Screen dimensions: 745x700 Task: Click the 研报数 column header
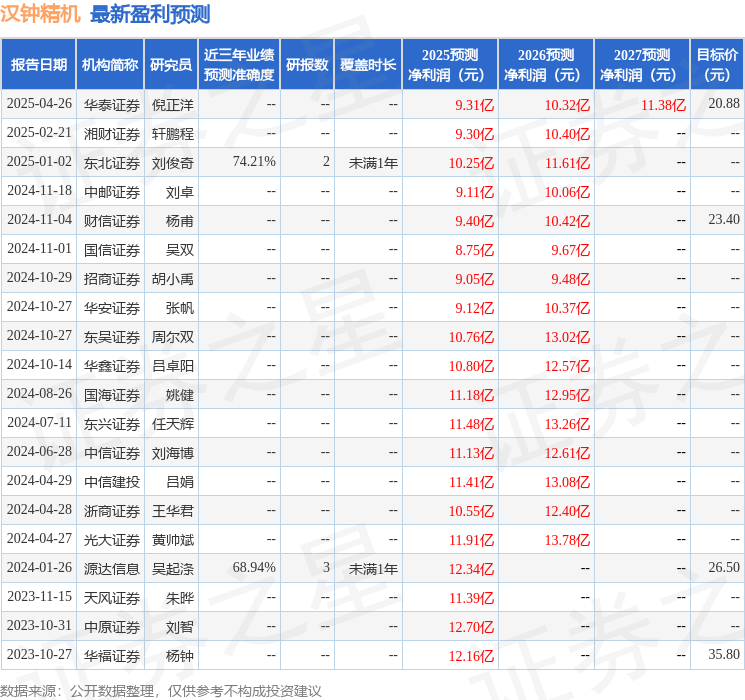pos(307,65)
